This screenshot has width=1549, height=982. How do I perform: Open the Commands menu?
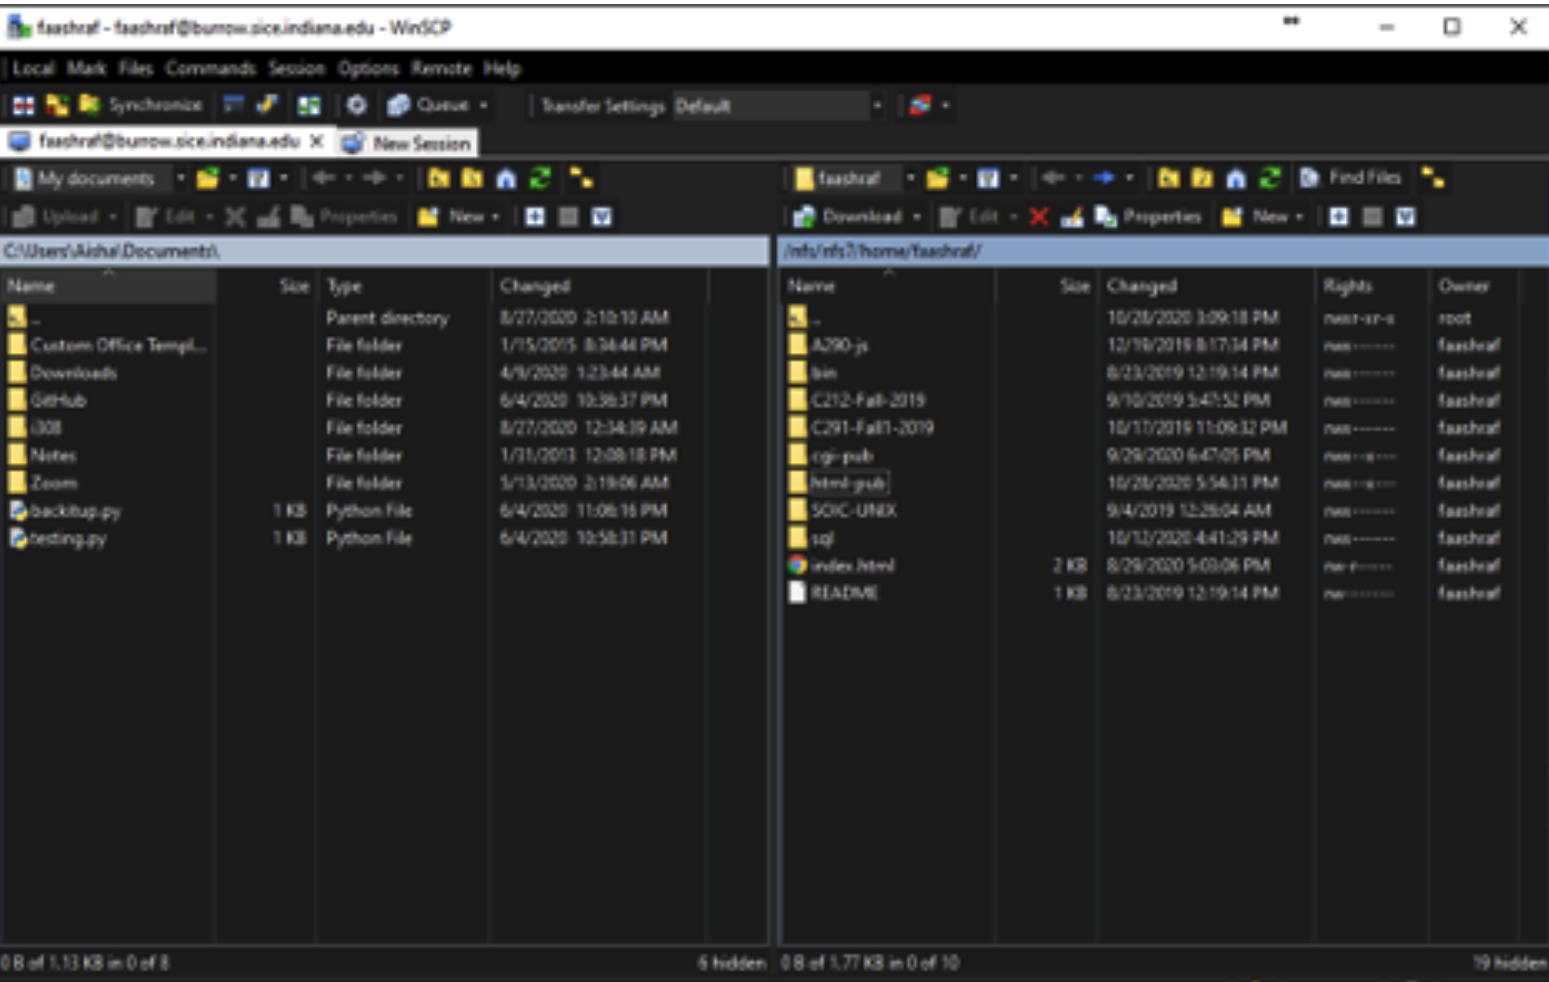click(x=210, y=69)
